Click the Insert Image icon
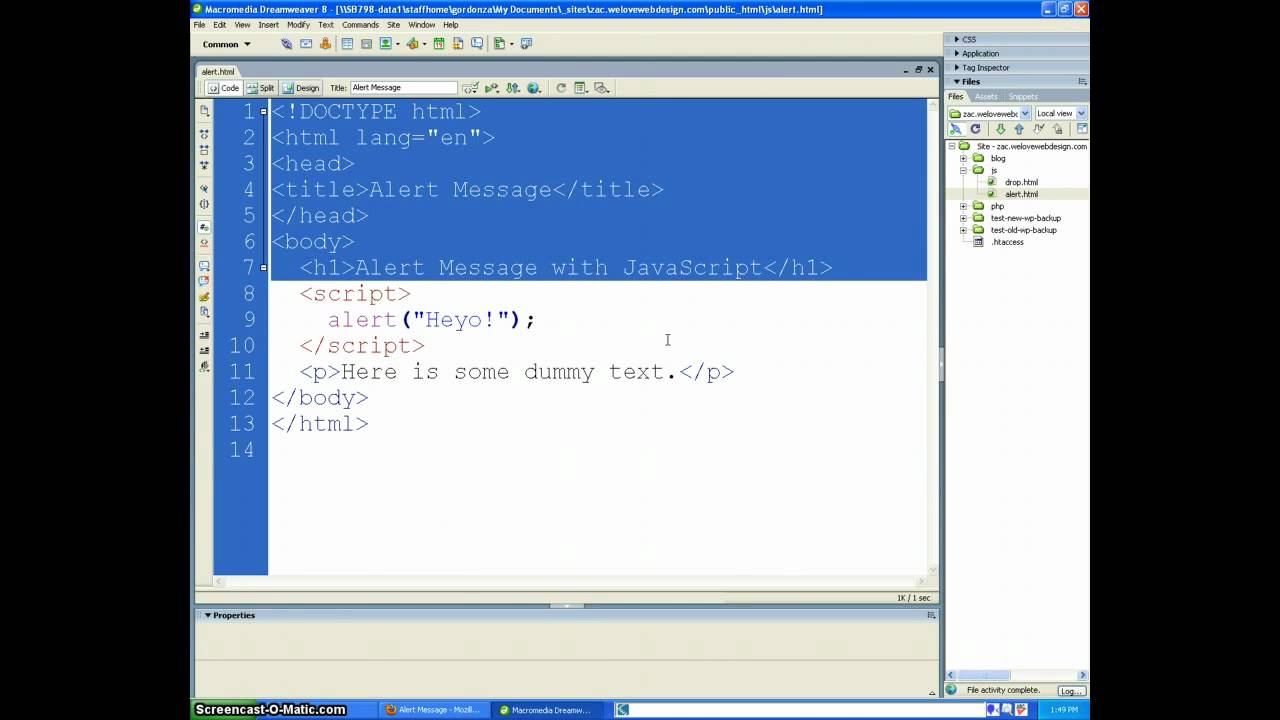Viewport: 1280px width, 720px height. [386, 44]
